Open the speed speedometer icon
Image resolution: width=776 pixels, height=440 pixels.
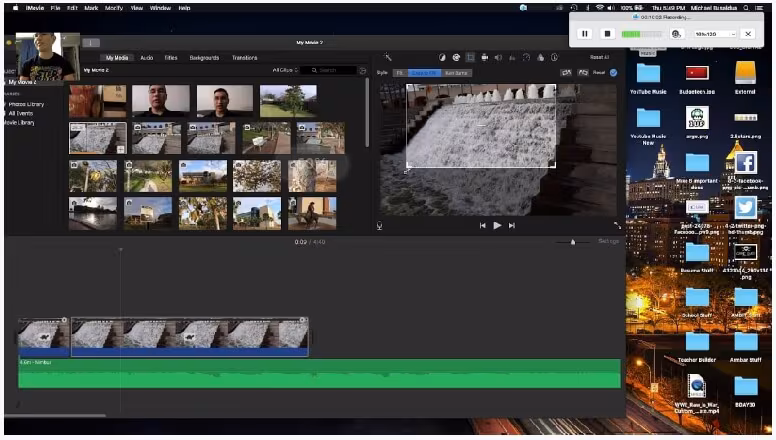(x=527, y=57)
